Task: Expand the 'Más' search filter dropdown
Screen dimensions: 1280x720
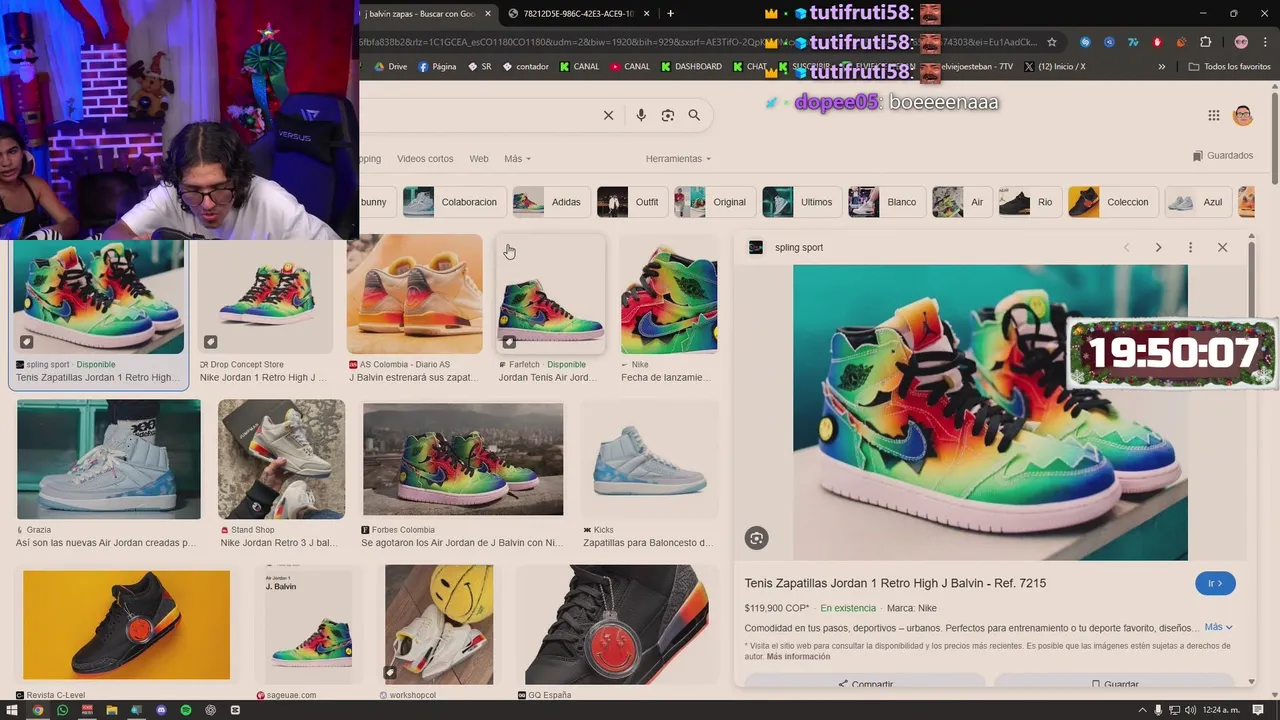Action: coord(517,159)
